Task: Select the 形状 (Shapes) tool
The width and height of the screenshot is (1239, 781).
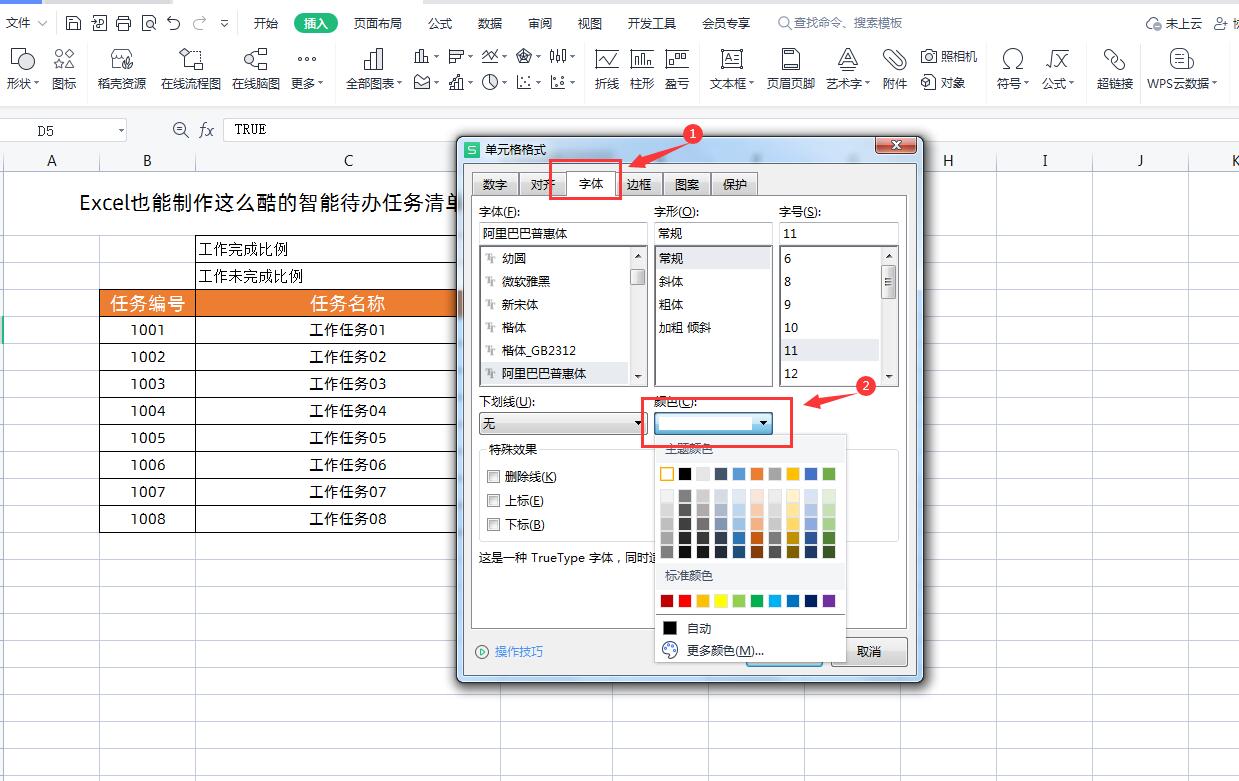Action: point(22,68)
